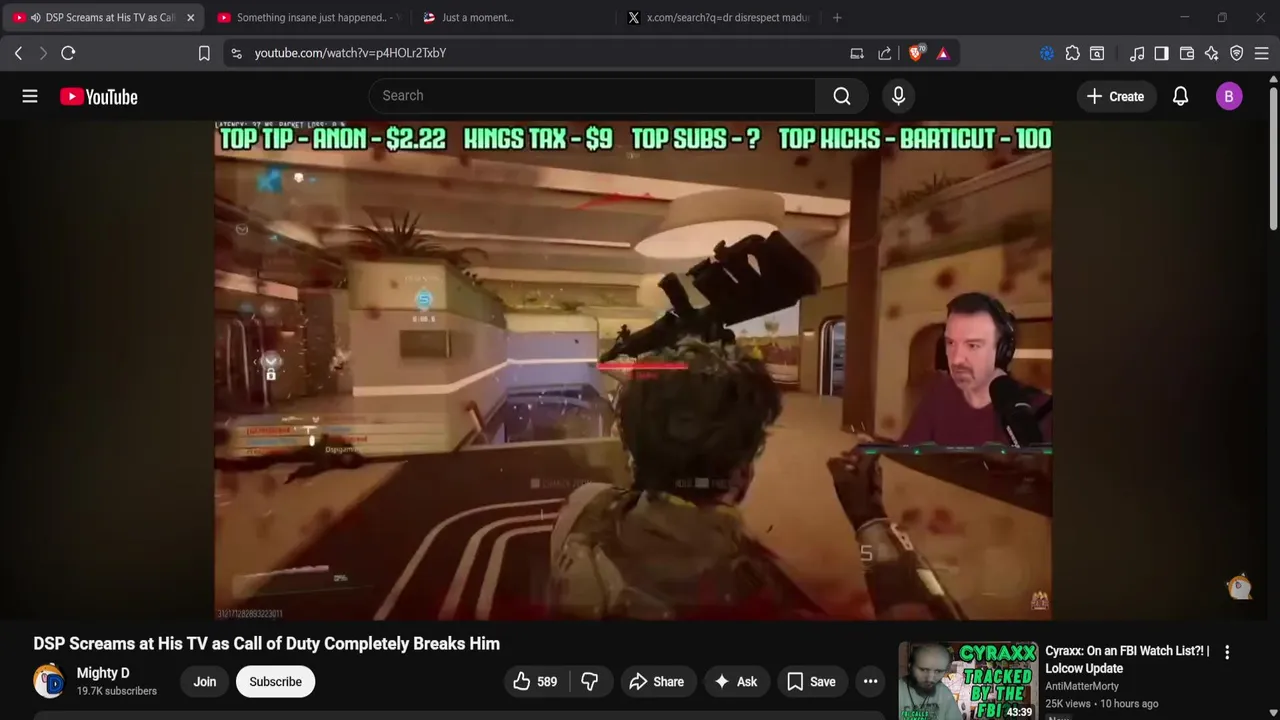
Task: Open the browser main hamburger menu
Action: point(1262,53)
